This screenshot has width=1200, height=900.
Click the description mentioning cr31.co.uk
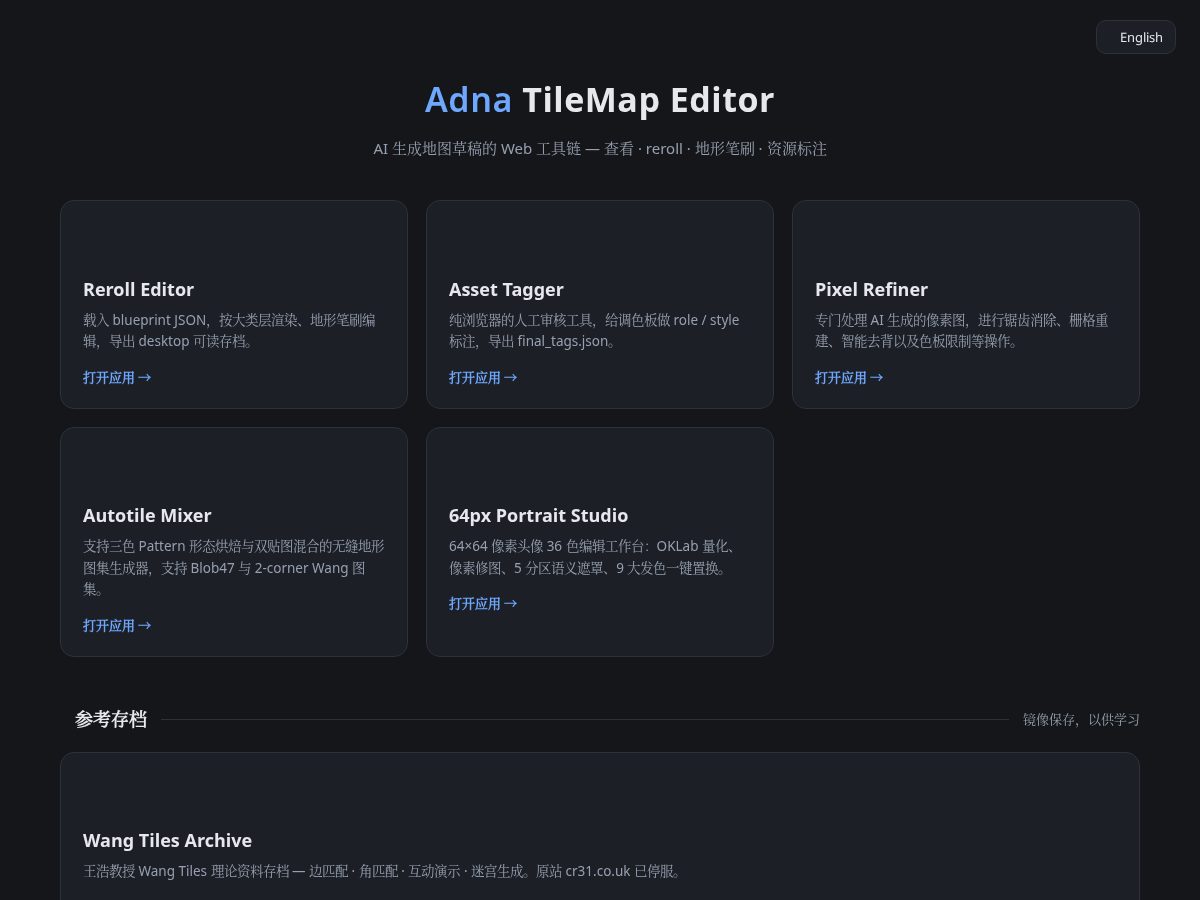(384, 871)
